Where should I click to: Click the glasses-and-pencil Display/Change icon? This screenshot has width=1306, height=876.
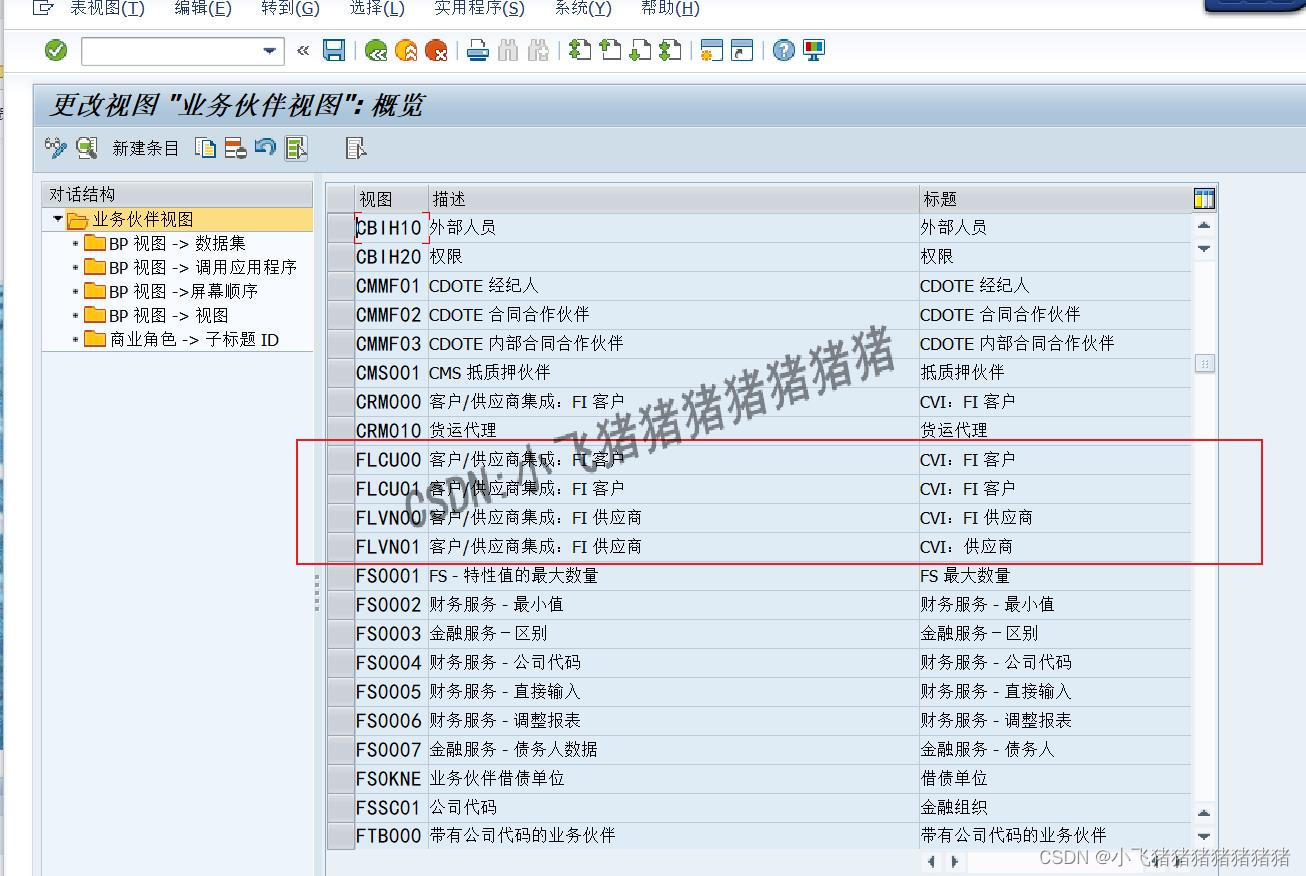56,148
